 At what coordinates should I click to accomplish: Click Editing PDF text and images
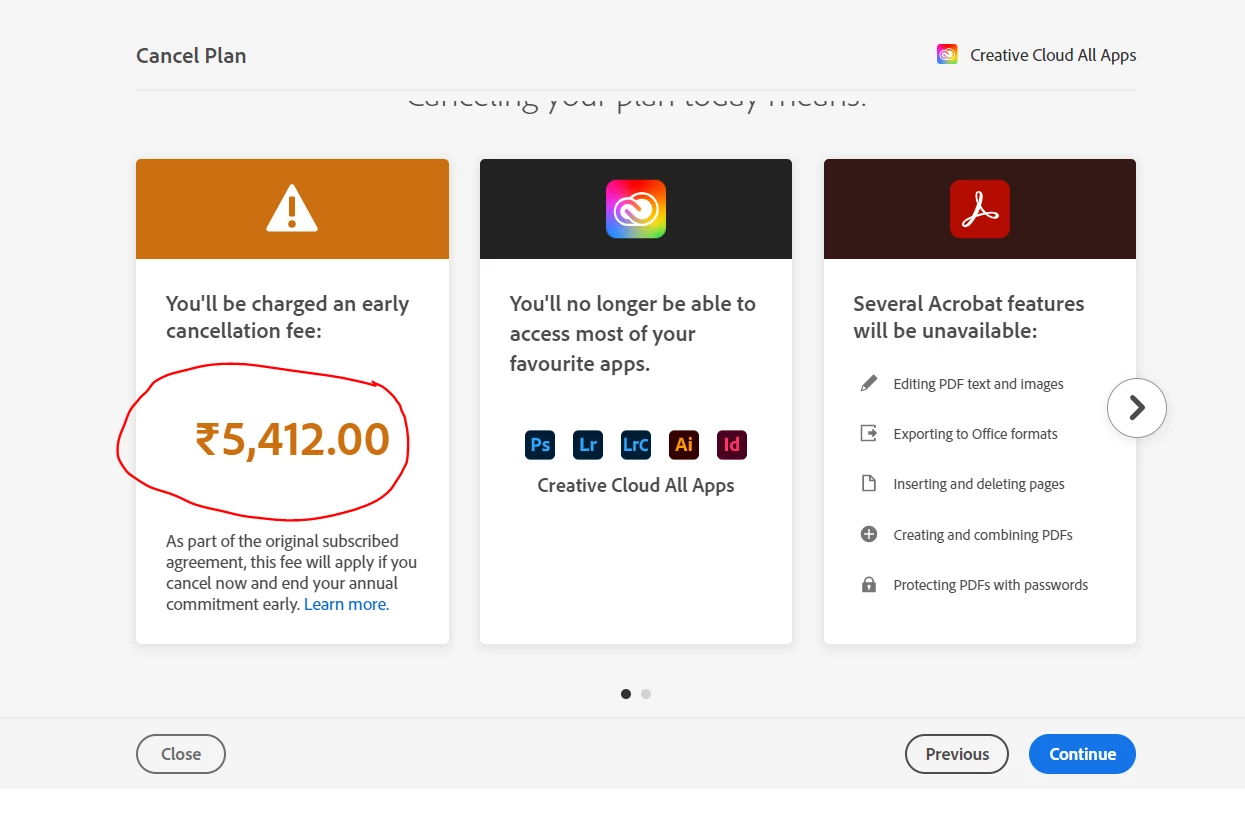[x=978, y=384]
